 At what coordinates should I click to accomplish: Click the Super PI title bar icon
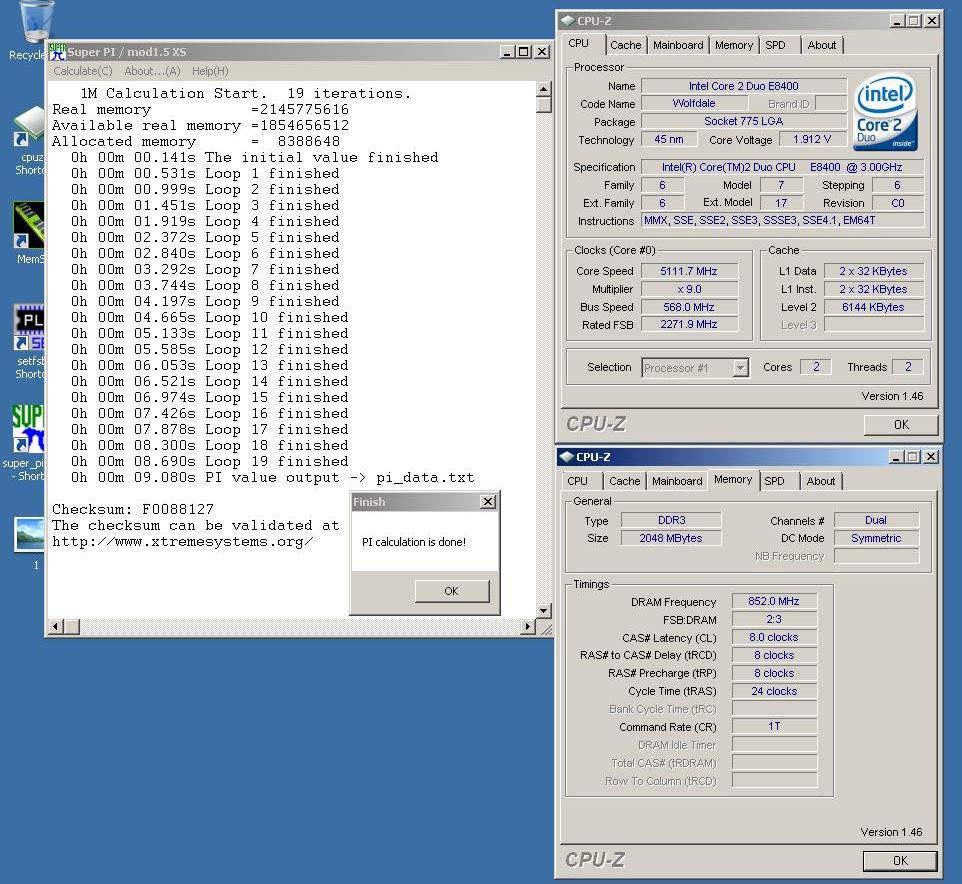click(57, 52)
